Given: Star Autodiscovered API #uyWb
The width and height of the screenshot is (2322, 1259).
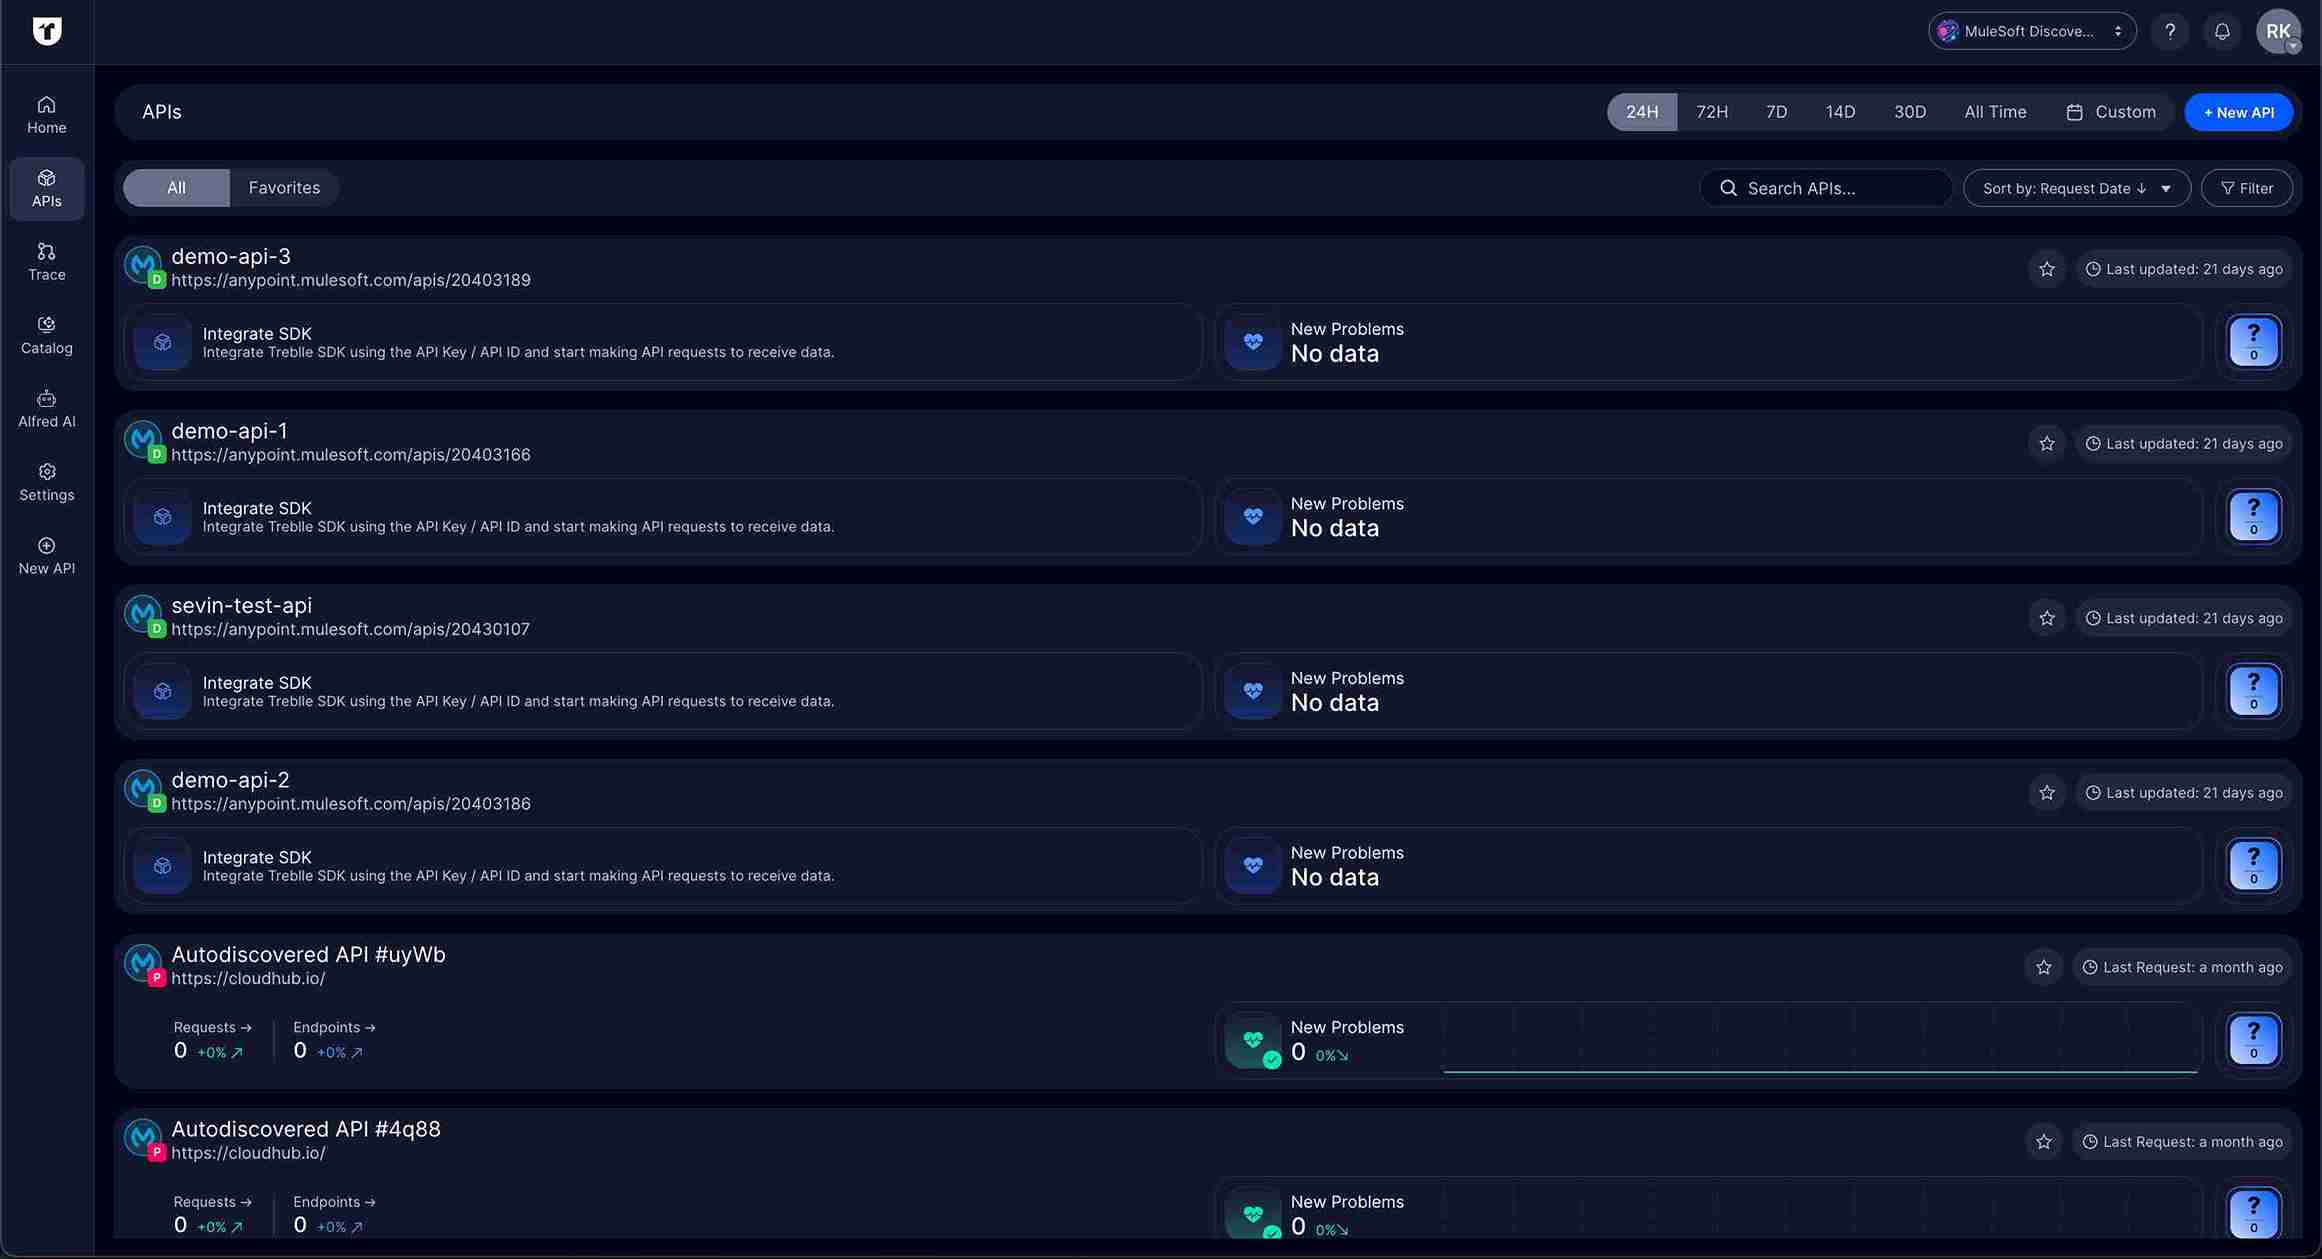Looking at the screenshot, I should coord(2044,967).
